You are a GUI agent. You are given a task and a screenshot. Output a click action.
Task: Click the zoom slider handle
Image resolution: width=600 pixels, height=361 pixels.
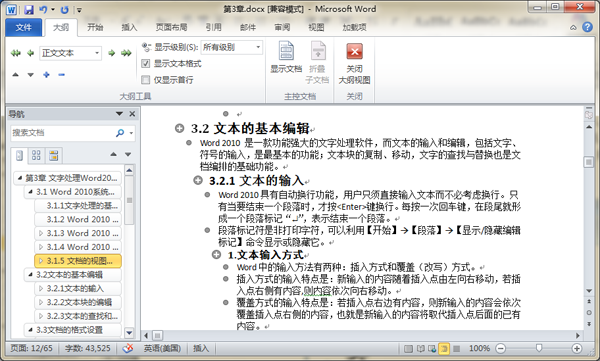[539, 348]
